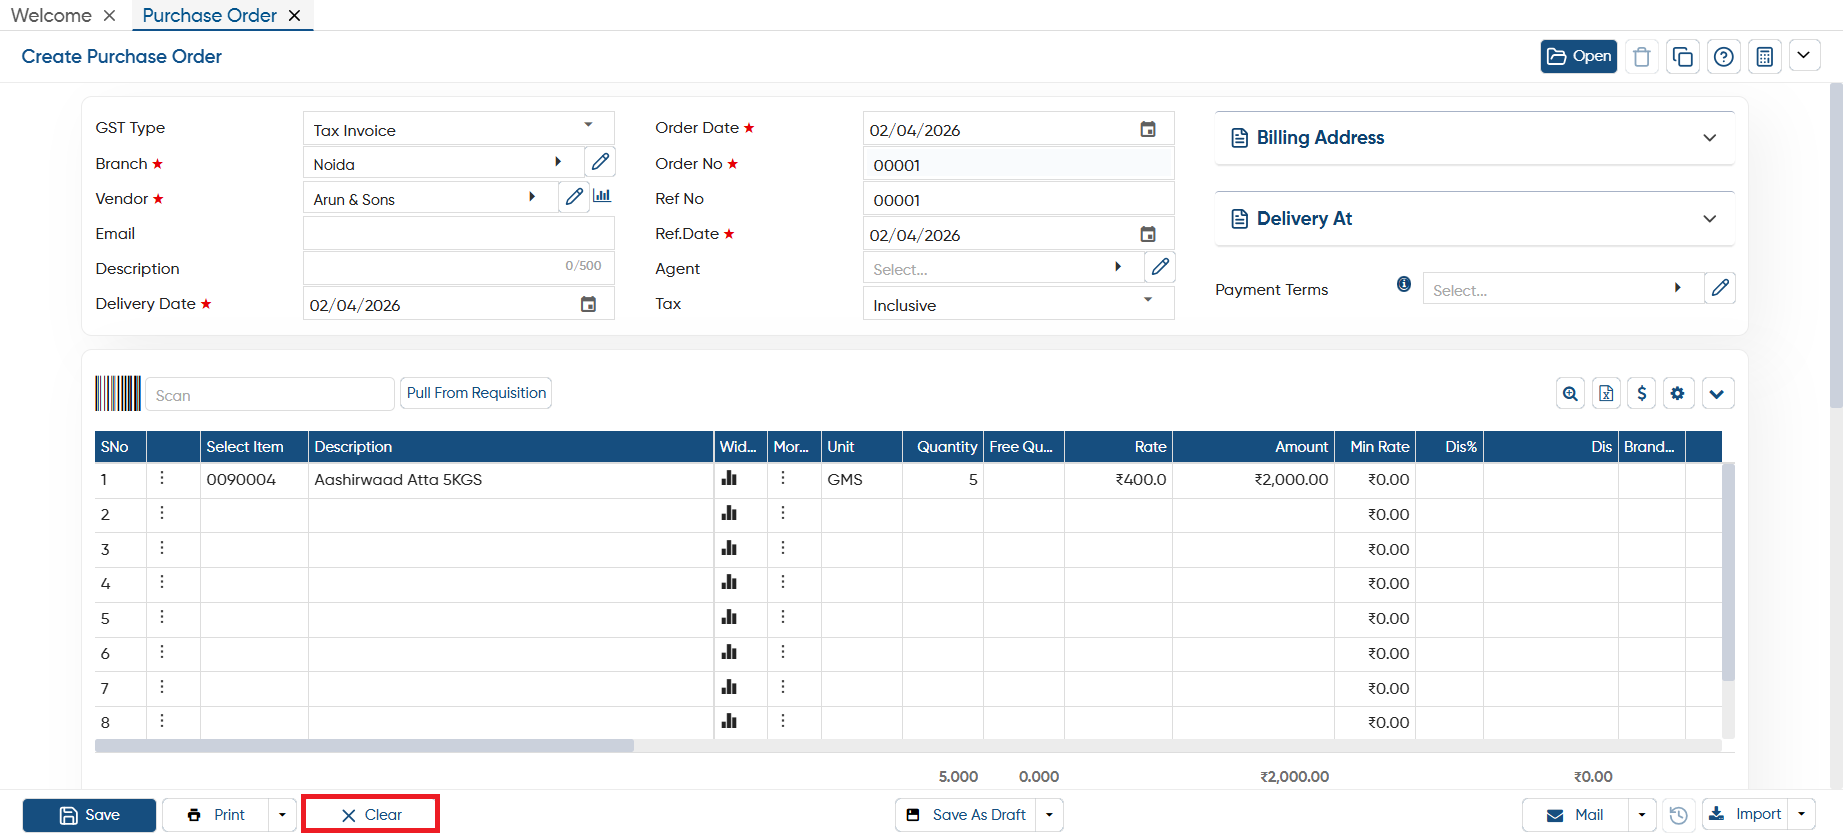Image resolution: width=1843 pixels, height=837 pixels.
Task: Click the Scan barcode input field
Action: 269,394
